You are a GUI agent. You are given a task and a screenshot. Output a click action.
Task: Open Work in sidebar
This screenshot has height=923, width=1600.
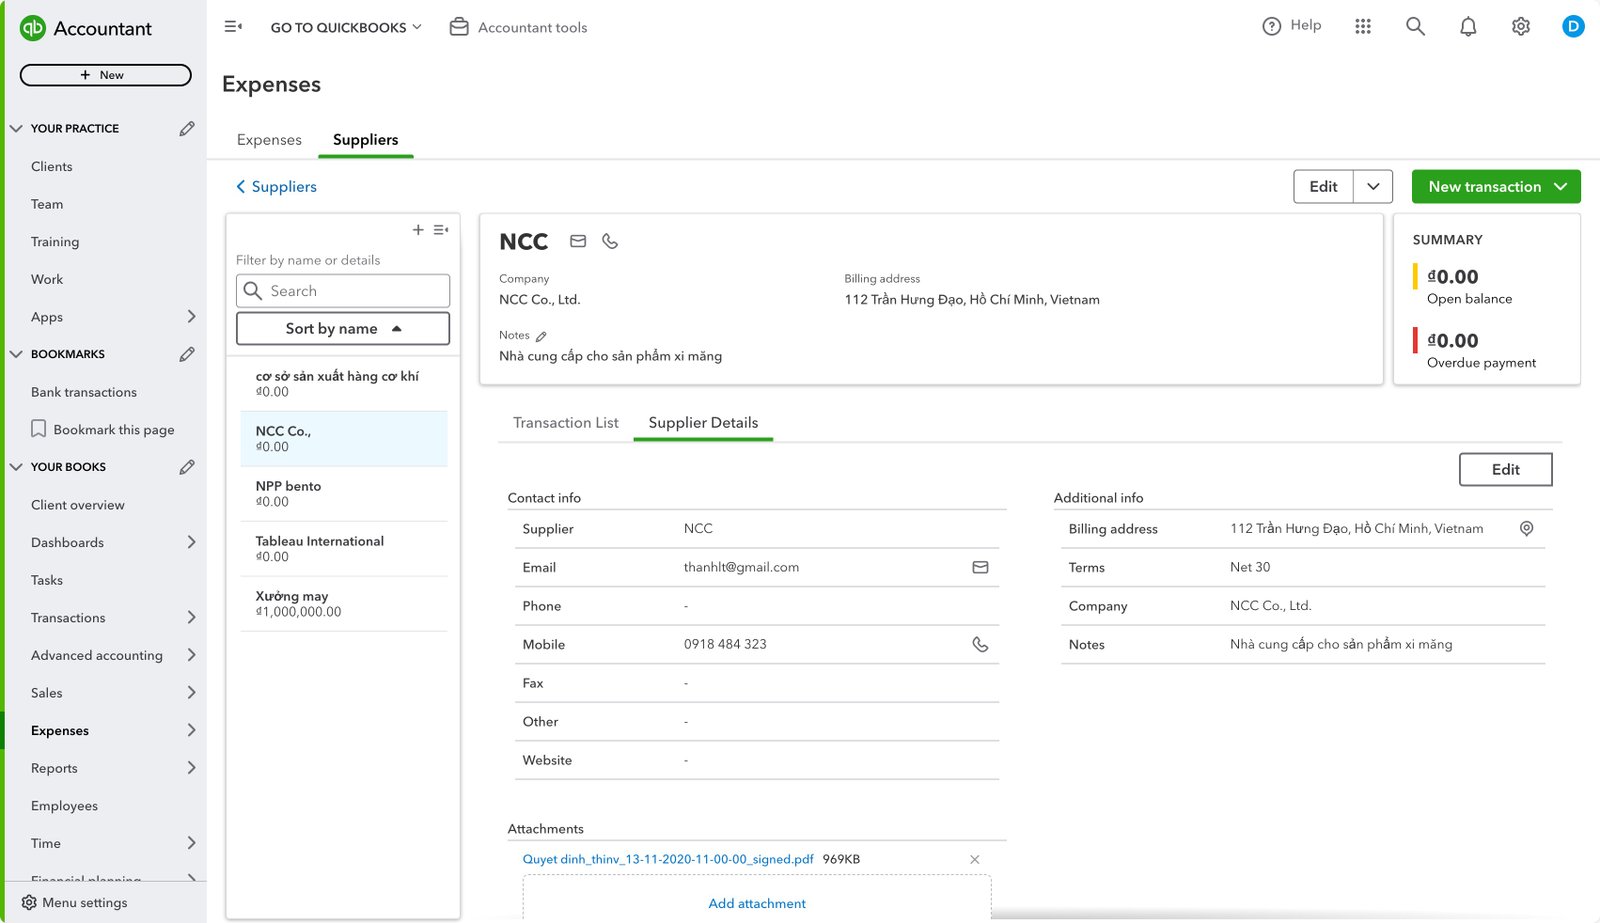(47, 279)
